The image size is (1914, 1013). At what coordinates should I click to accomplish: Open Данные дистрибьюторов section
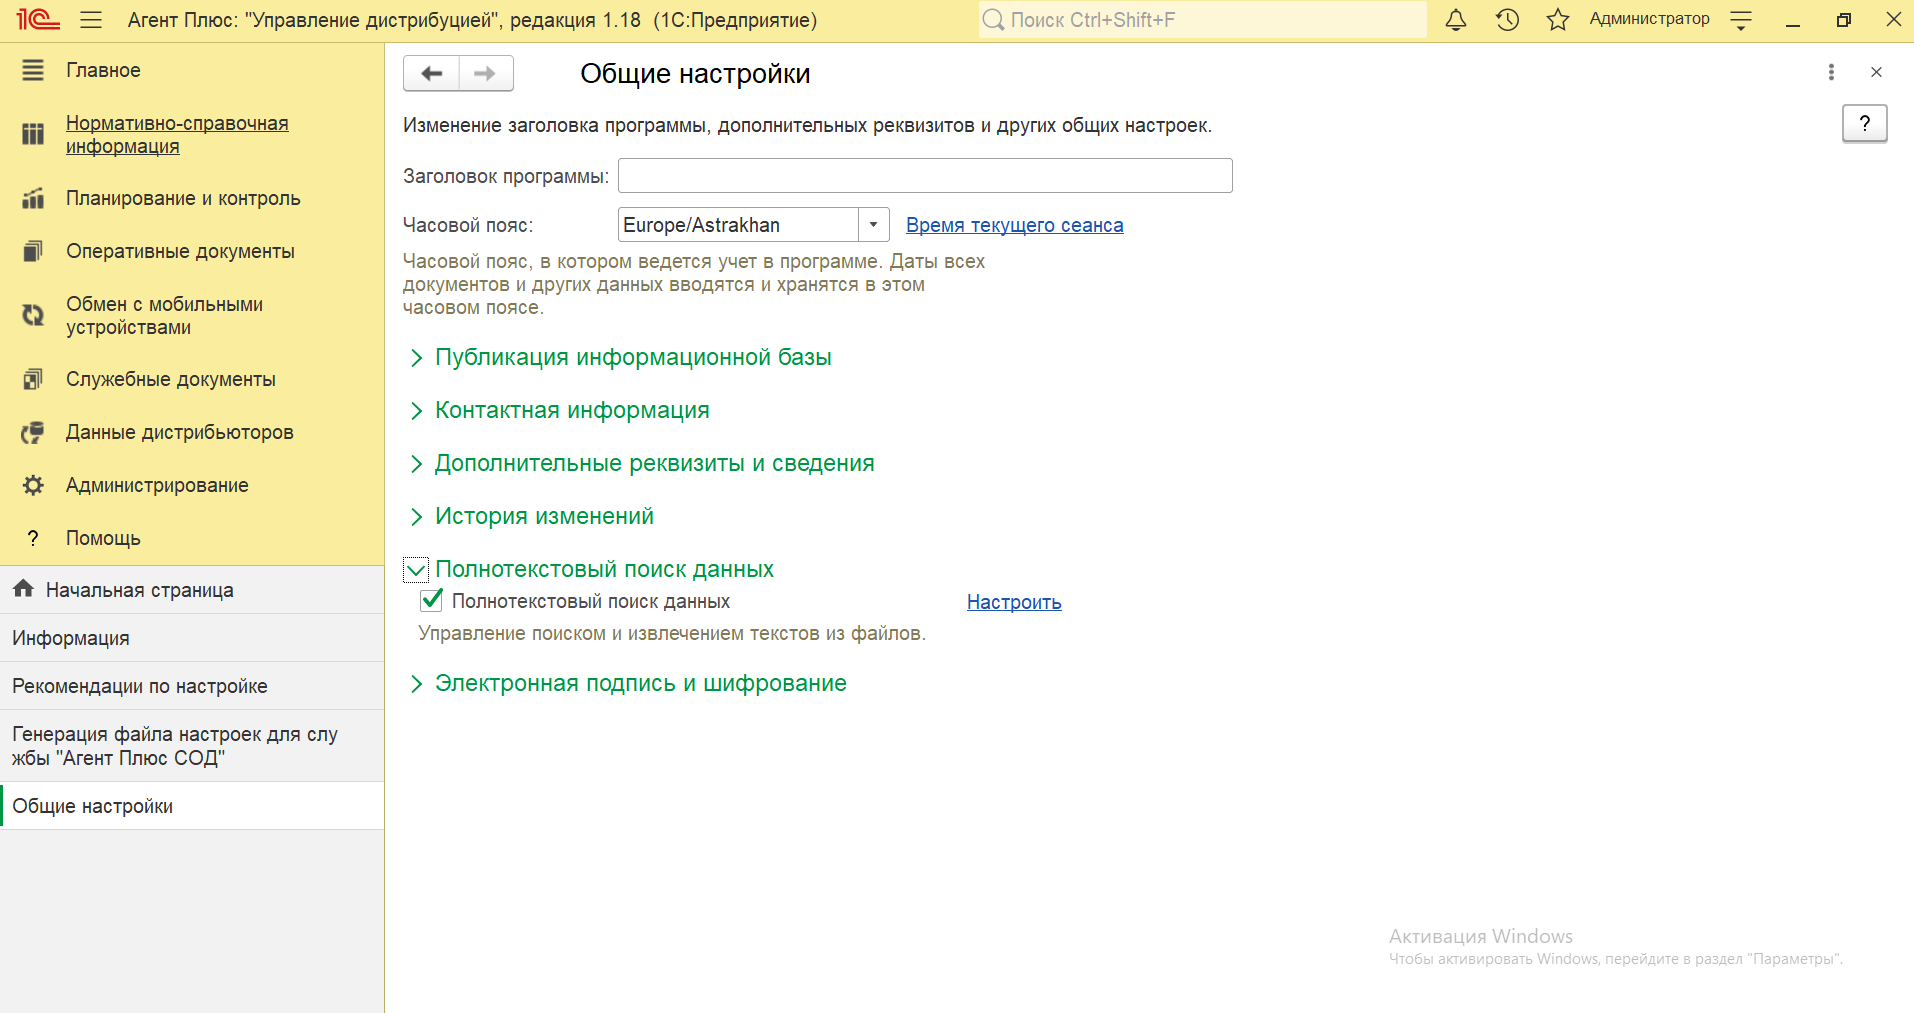pos(179,432)
